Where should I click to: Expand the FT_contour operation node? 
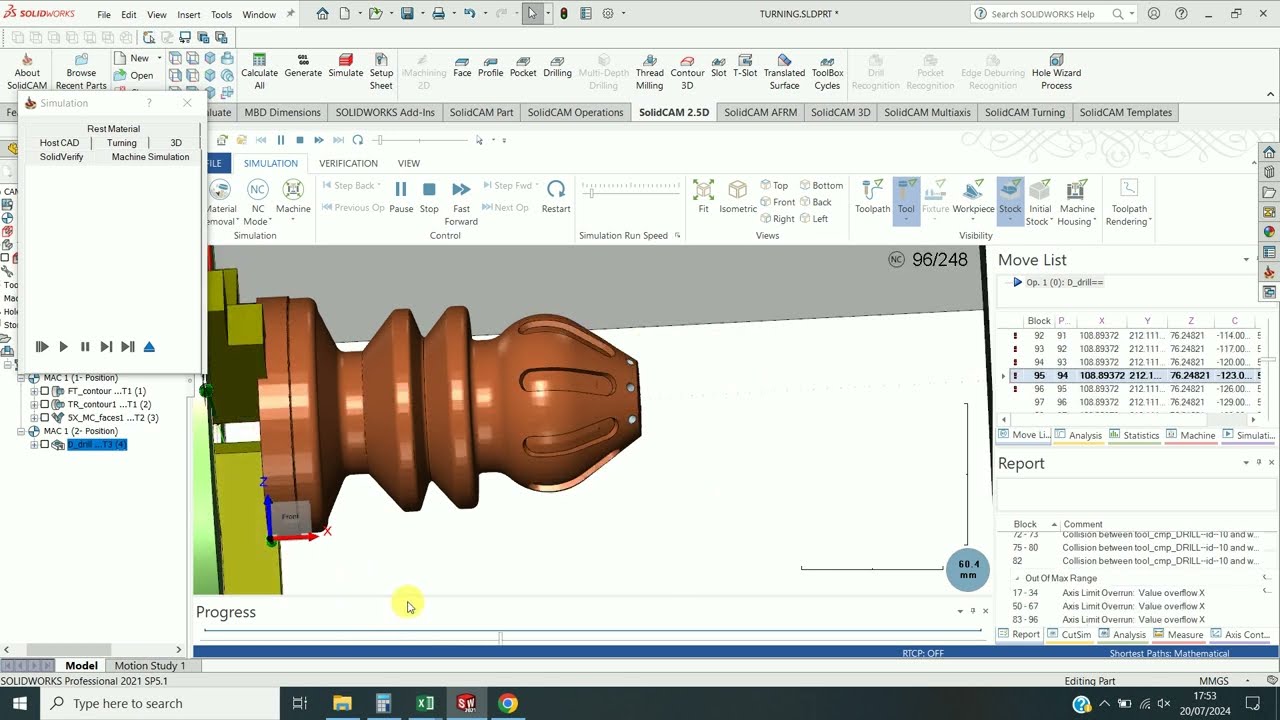click(34, 391)
